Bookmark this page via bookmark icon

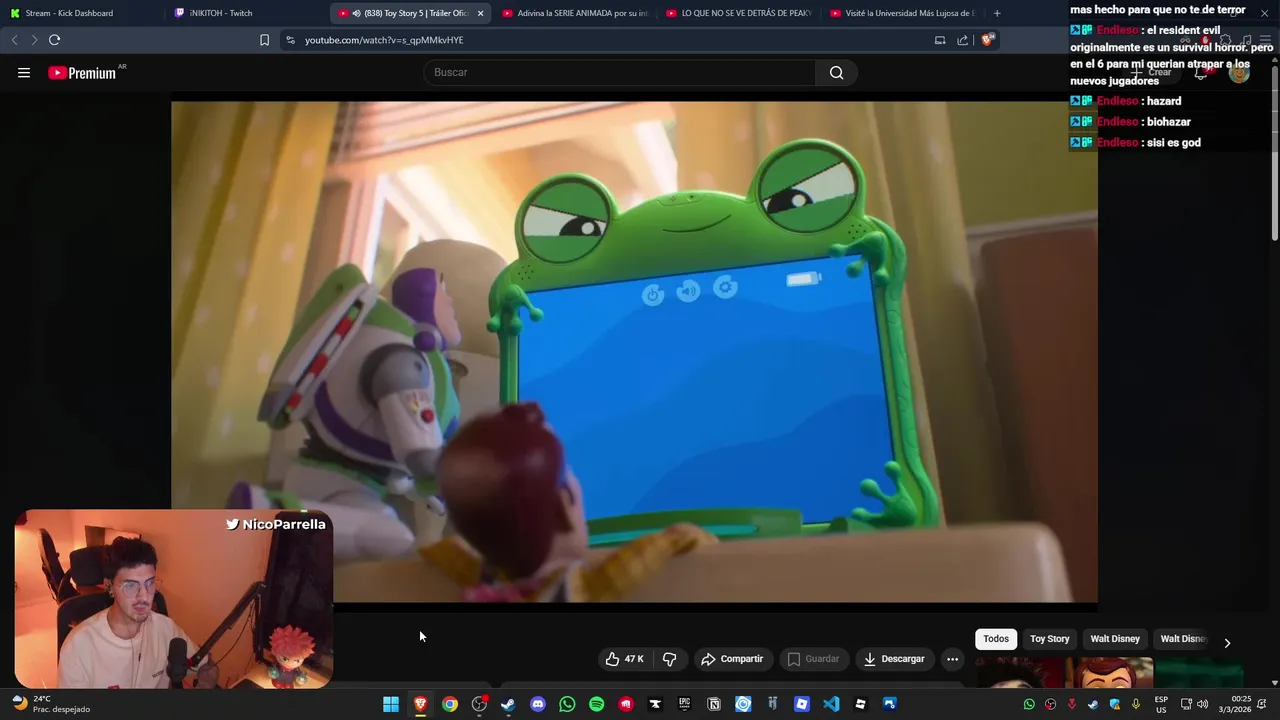[264, 40]
